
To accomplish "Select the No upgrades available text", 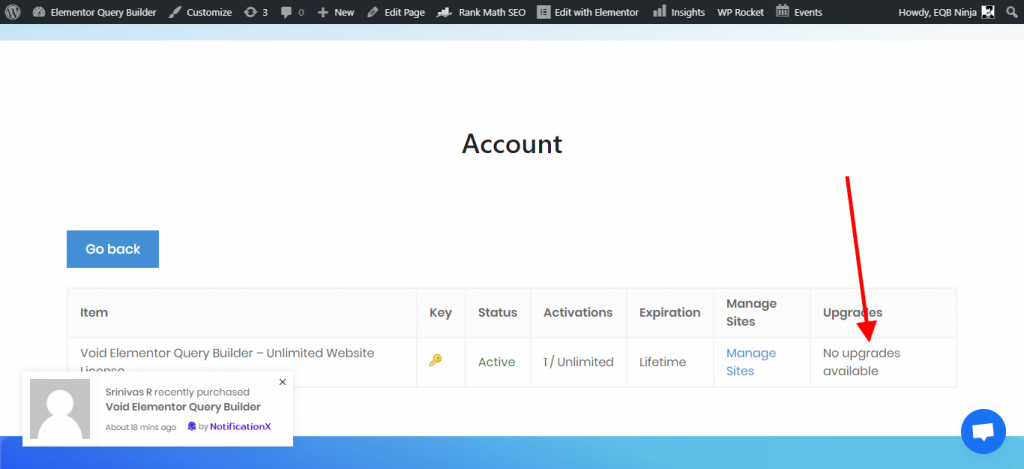I will coord(861,362).
